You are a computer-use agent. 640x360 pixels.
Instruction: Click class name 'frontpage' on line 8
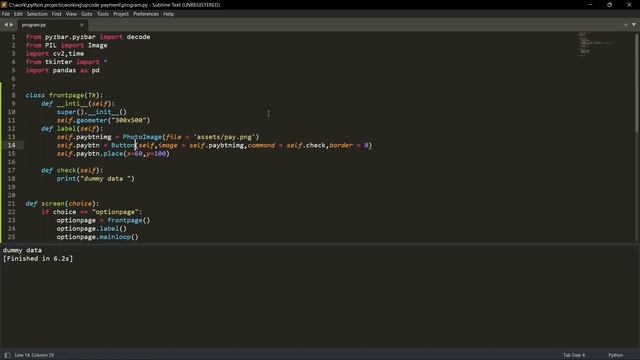67,95
